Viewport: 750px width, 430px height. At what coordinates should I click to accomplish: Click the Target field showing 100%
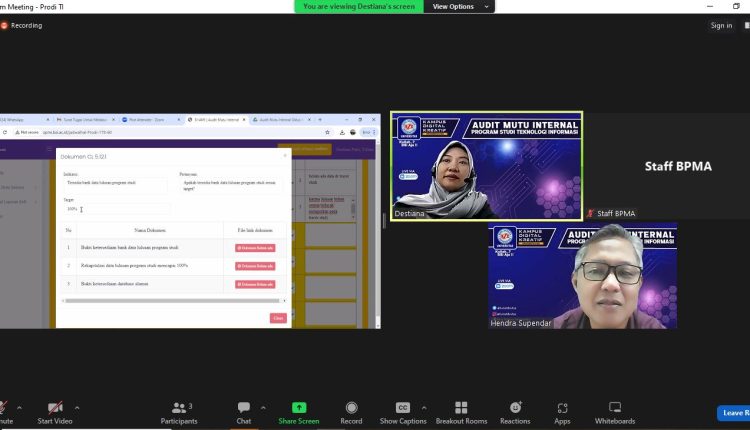coord(117,209)
